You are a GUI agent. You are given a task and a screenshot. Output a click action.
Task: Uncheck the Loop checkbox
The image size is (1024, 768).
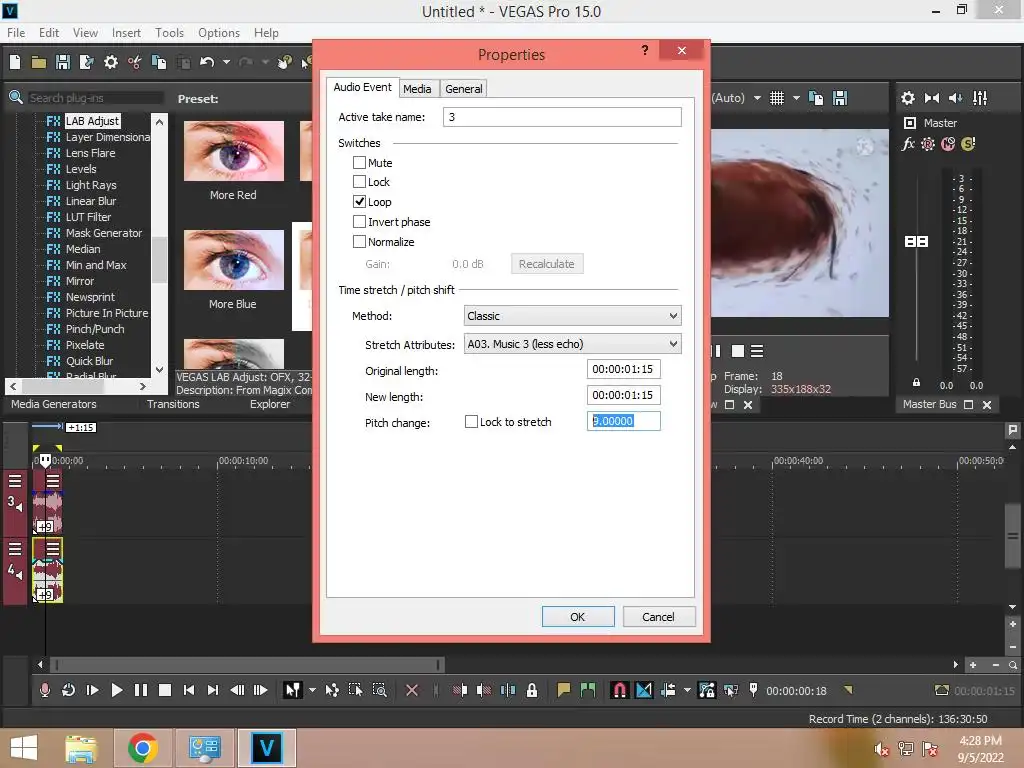click(x=359, y=202)
